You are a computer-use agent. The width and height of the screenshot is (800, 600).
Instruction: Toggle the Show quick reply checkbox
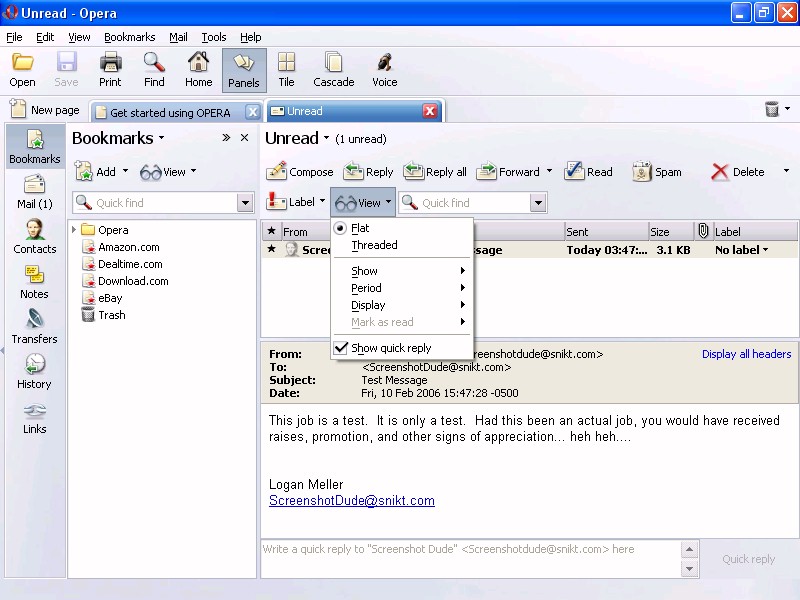(341, 348)
